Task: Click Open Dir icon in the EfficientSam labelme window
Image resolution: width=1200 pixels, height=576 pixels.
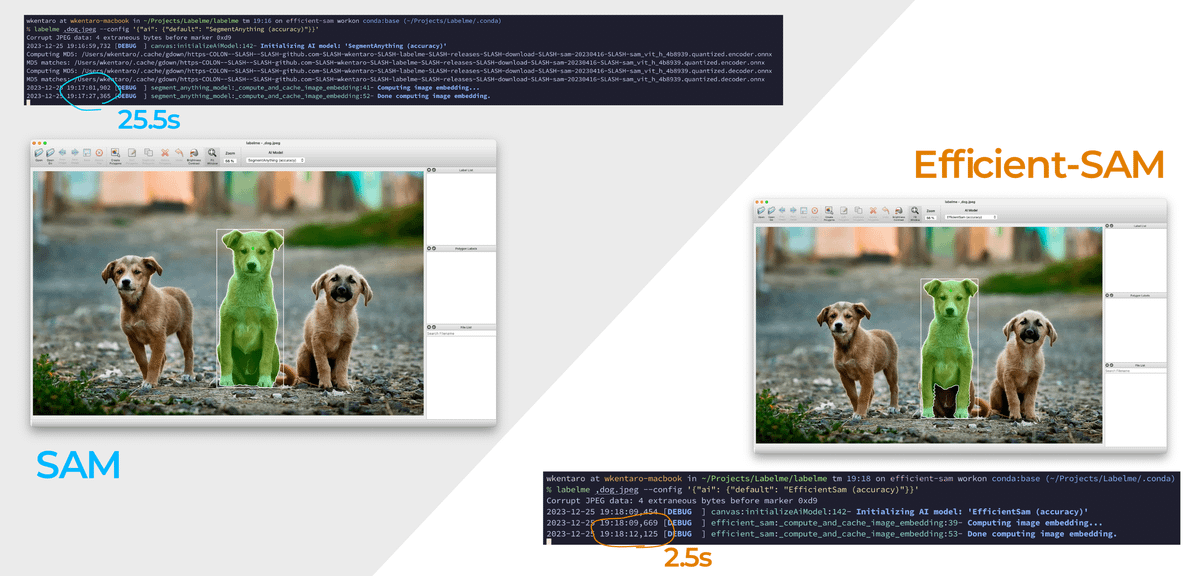Action: (x=771, y=211)
